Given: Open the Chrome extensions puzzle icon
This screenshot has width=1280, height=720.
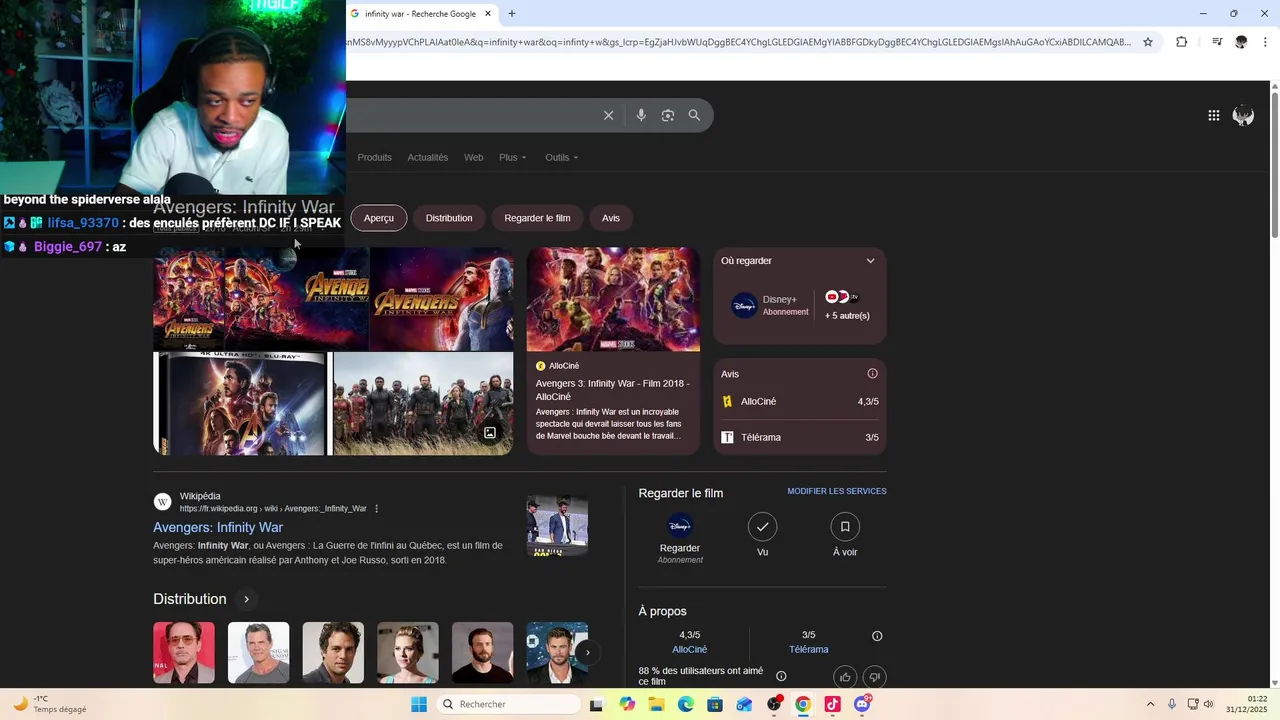Looking at the screenshot, I should coord(1181,42).
